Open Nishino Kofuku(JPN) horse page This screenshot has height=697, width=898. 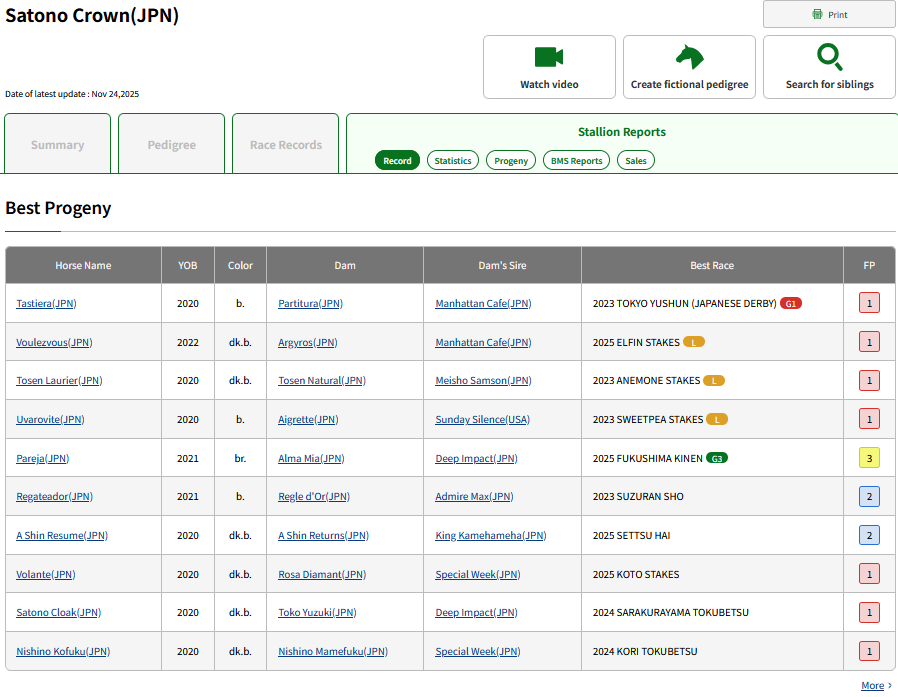coord(63,652)
